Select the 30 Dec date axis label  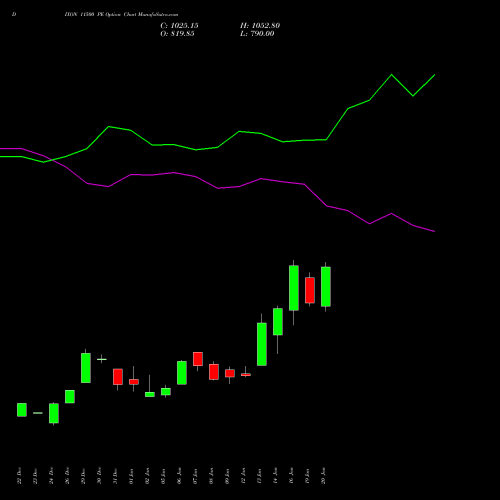click(99, 476)
